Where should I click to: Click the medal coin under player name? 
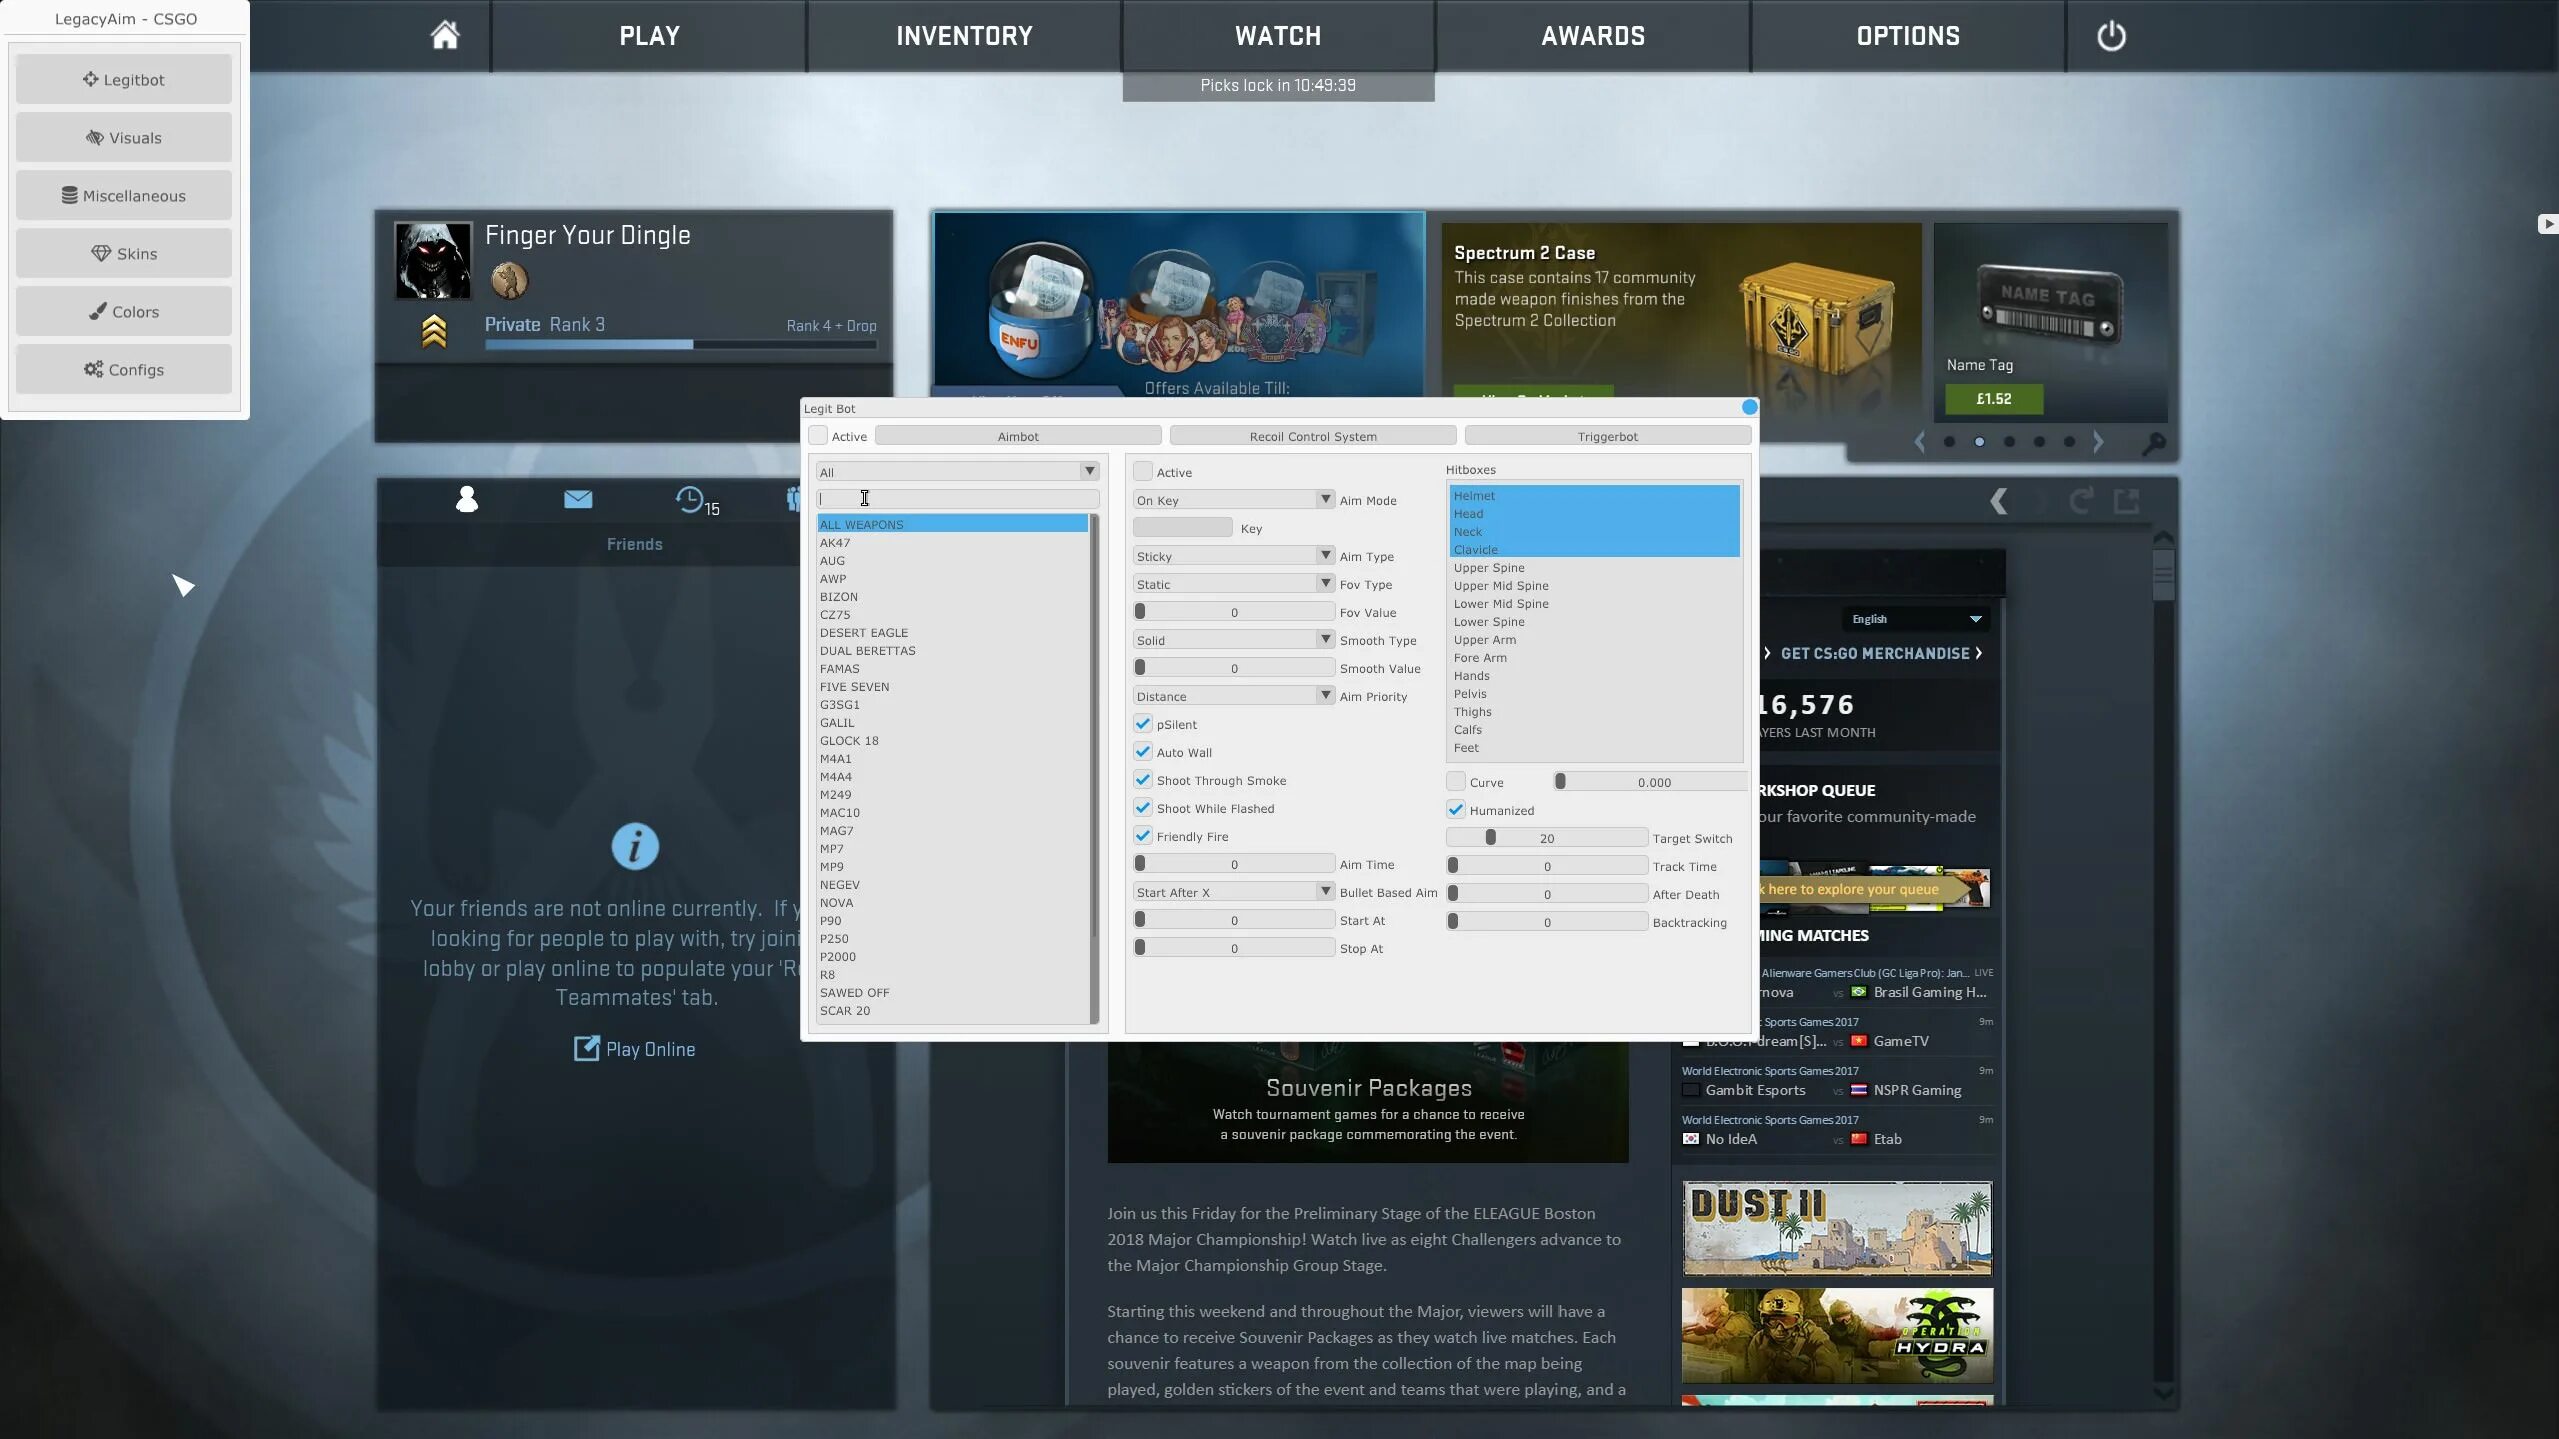click(509, 281)
